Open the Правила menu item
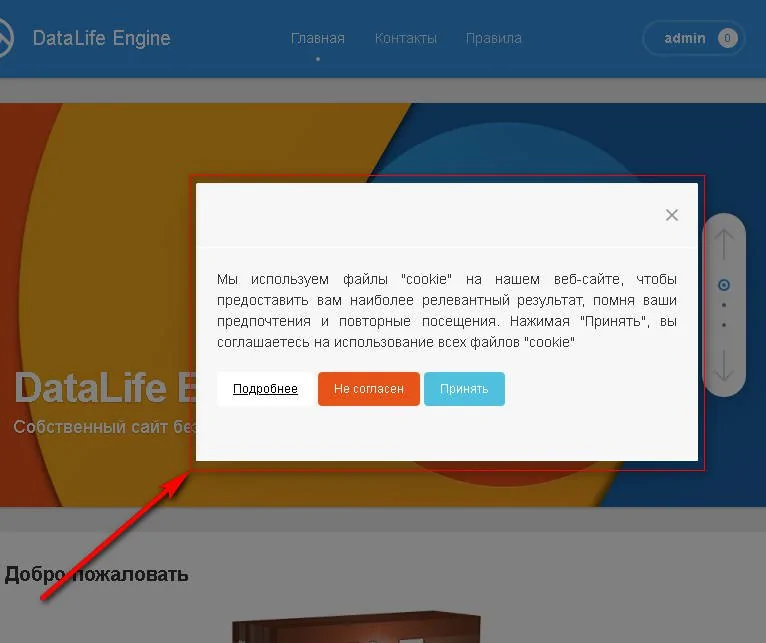Viewport: 766px width, 643px height. pos(493,38)
